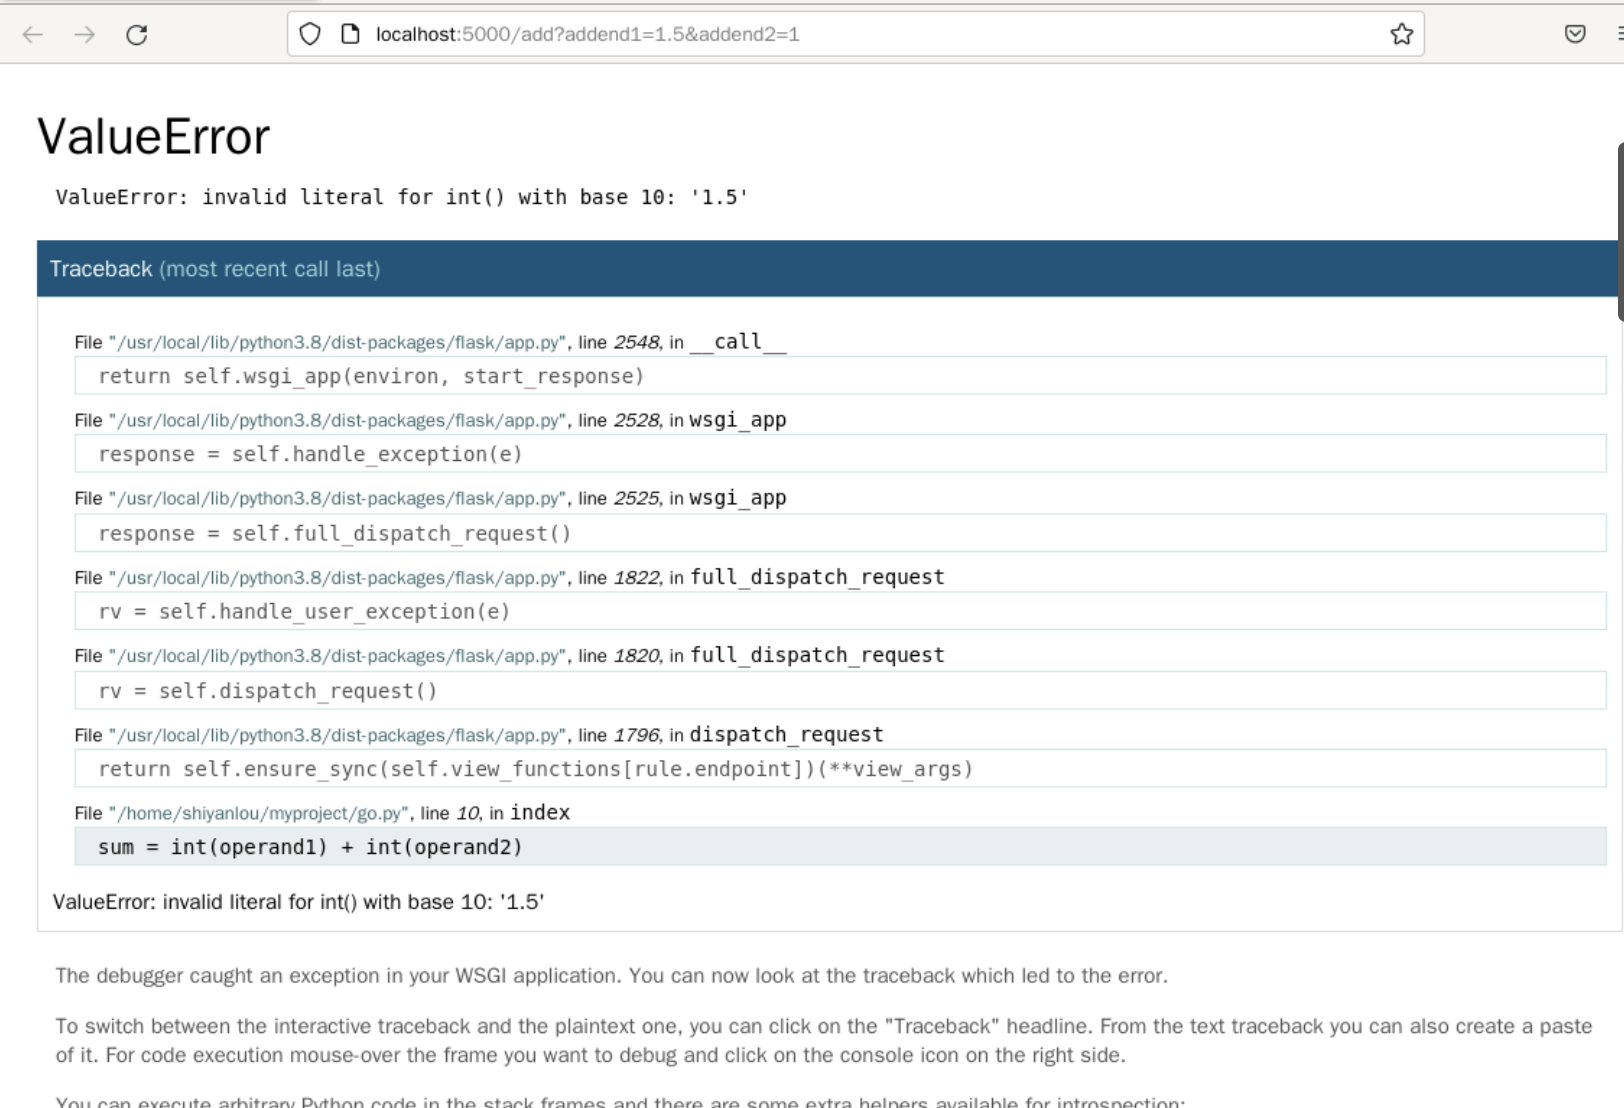
Task: Select go.py frame line 10 in index
Action: [322, 812]
